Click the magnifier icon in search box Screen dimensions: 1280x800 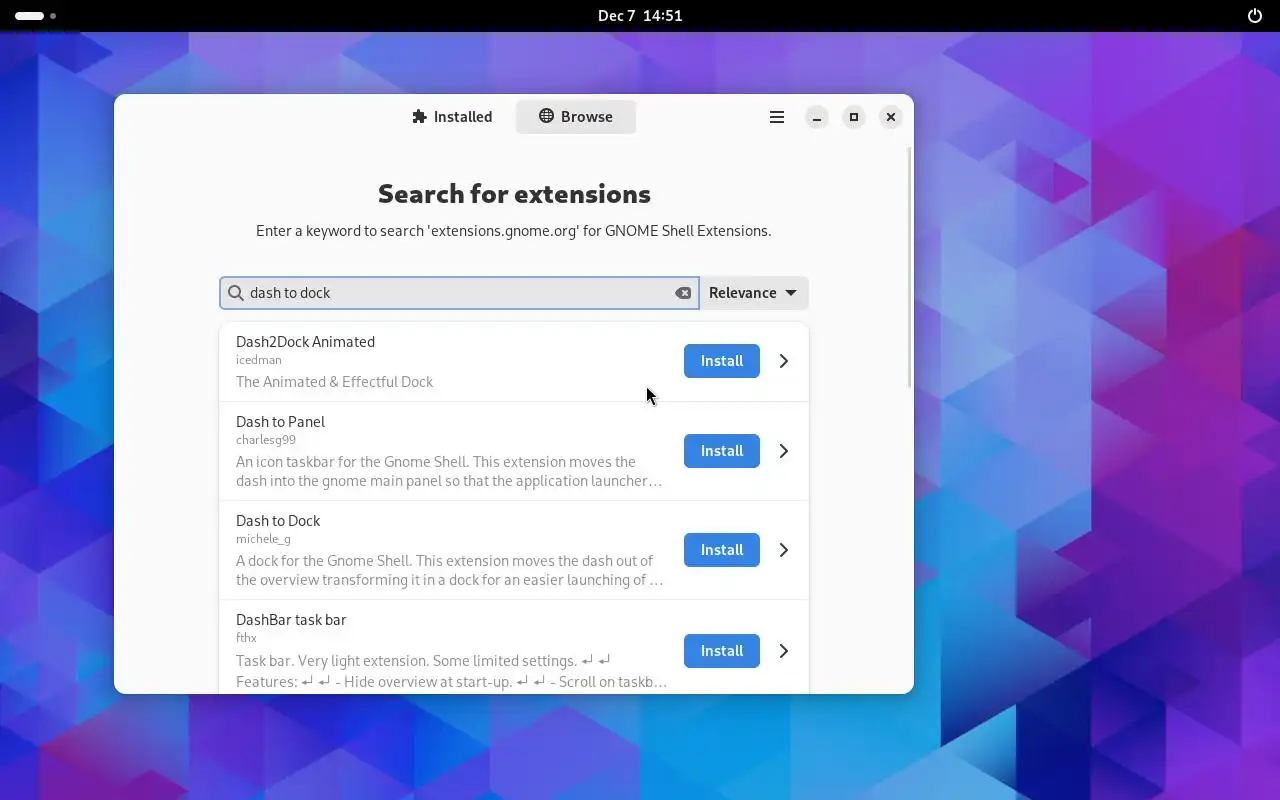coord(236,293)
